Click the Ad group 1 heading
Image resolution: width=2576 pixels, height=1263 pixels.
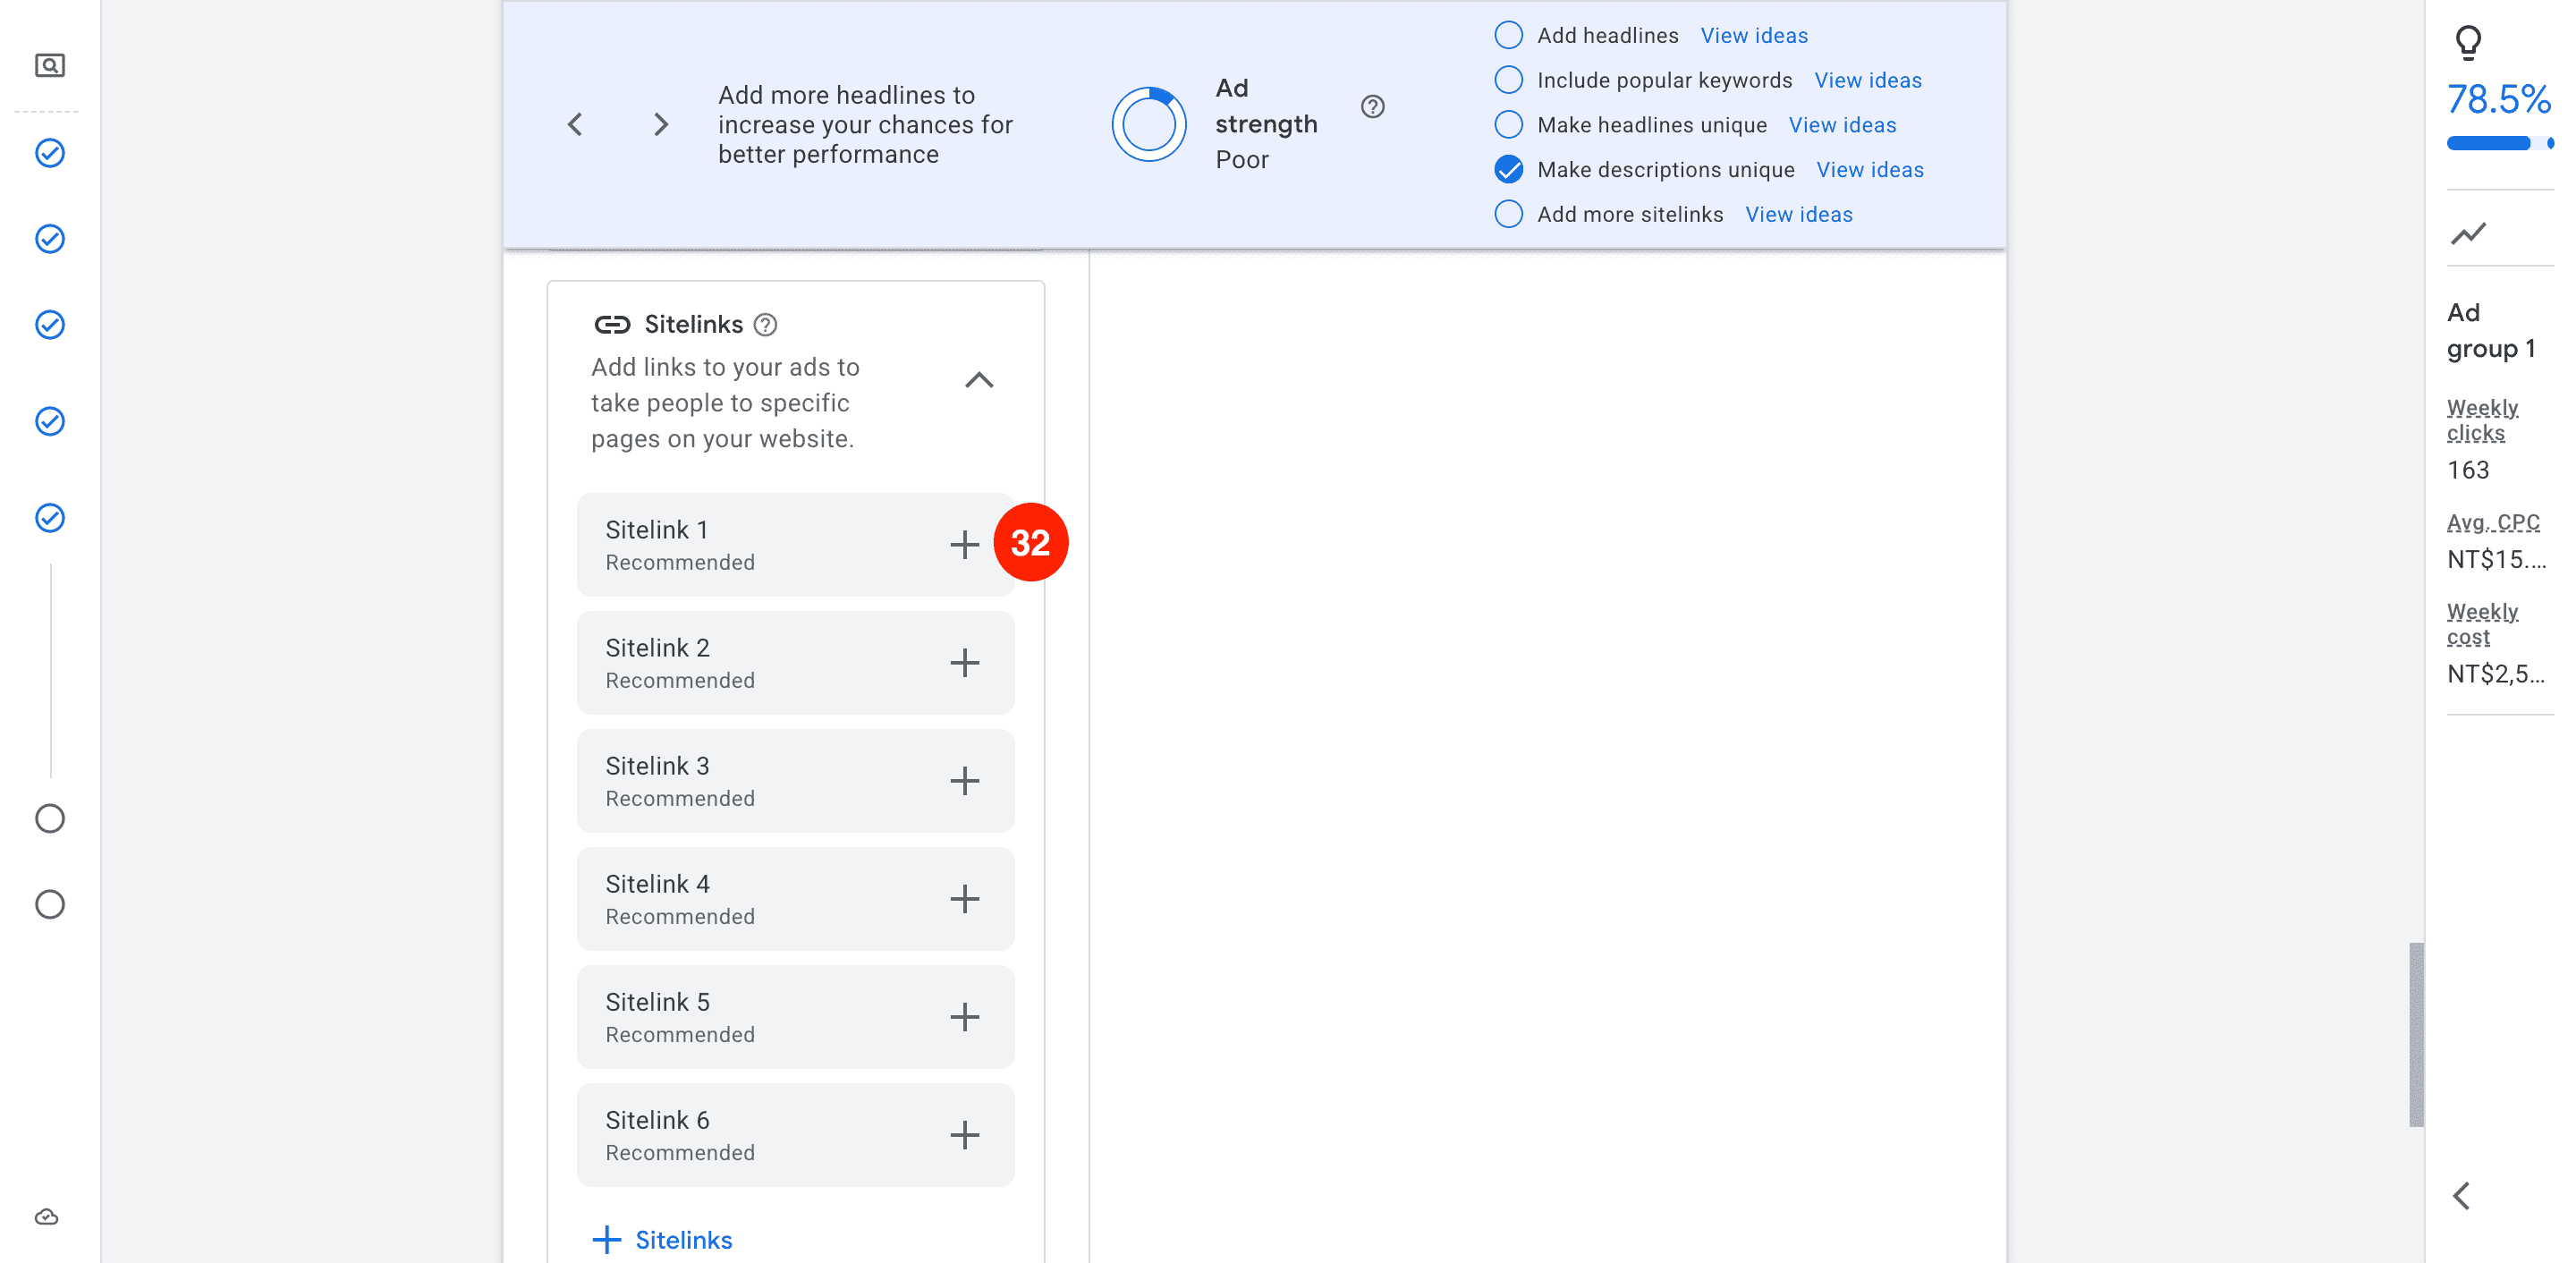(2490, 331)
